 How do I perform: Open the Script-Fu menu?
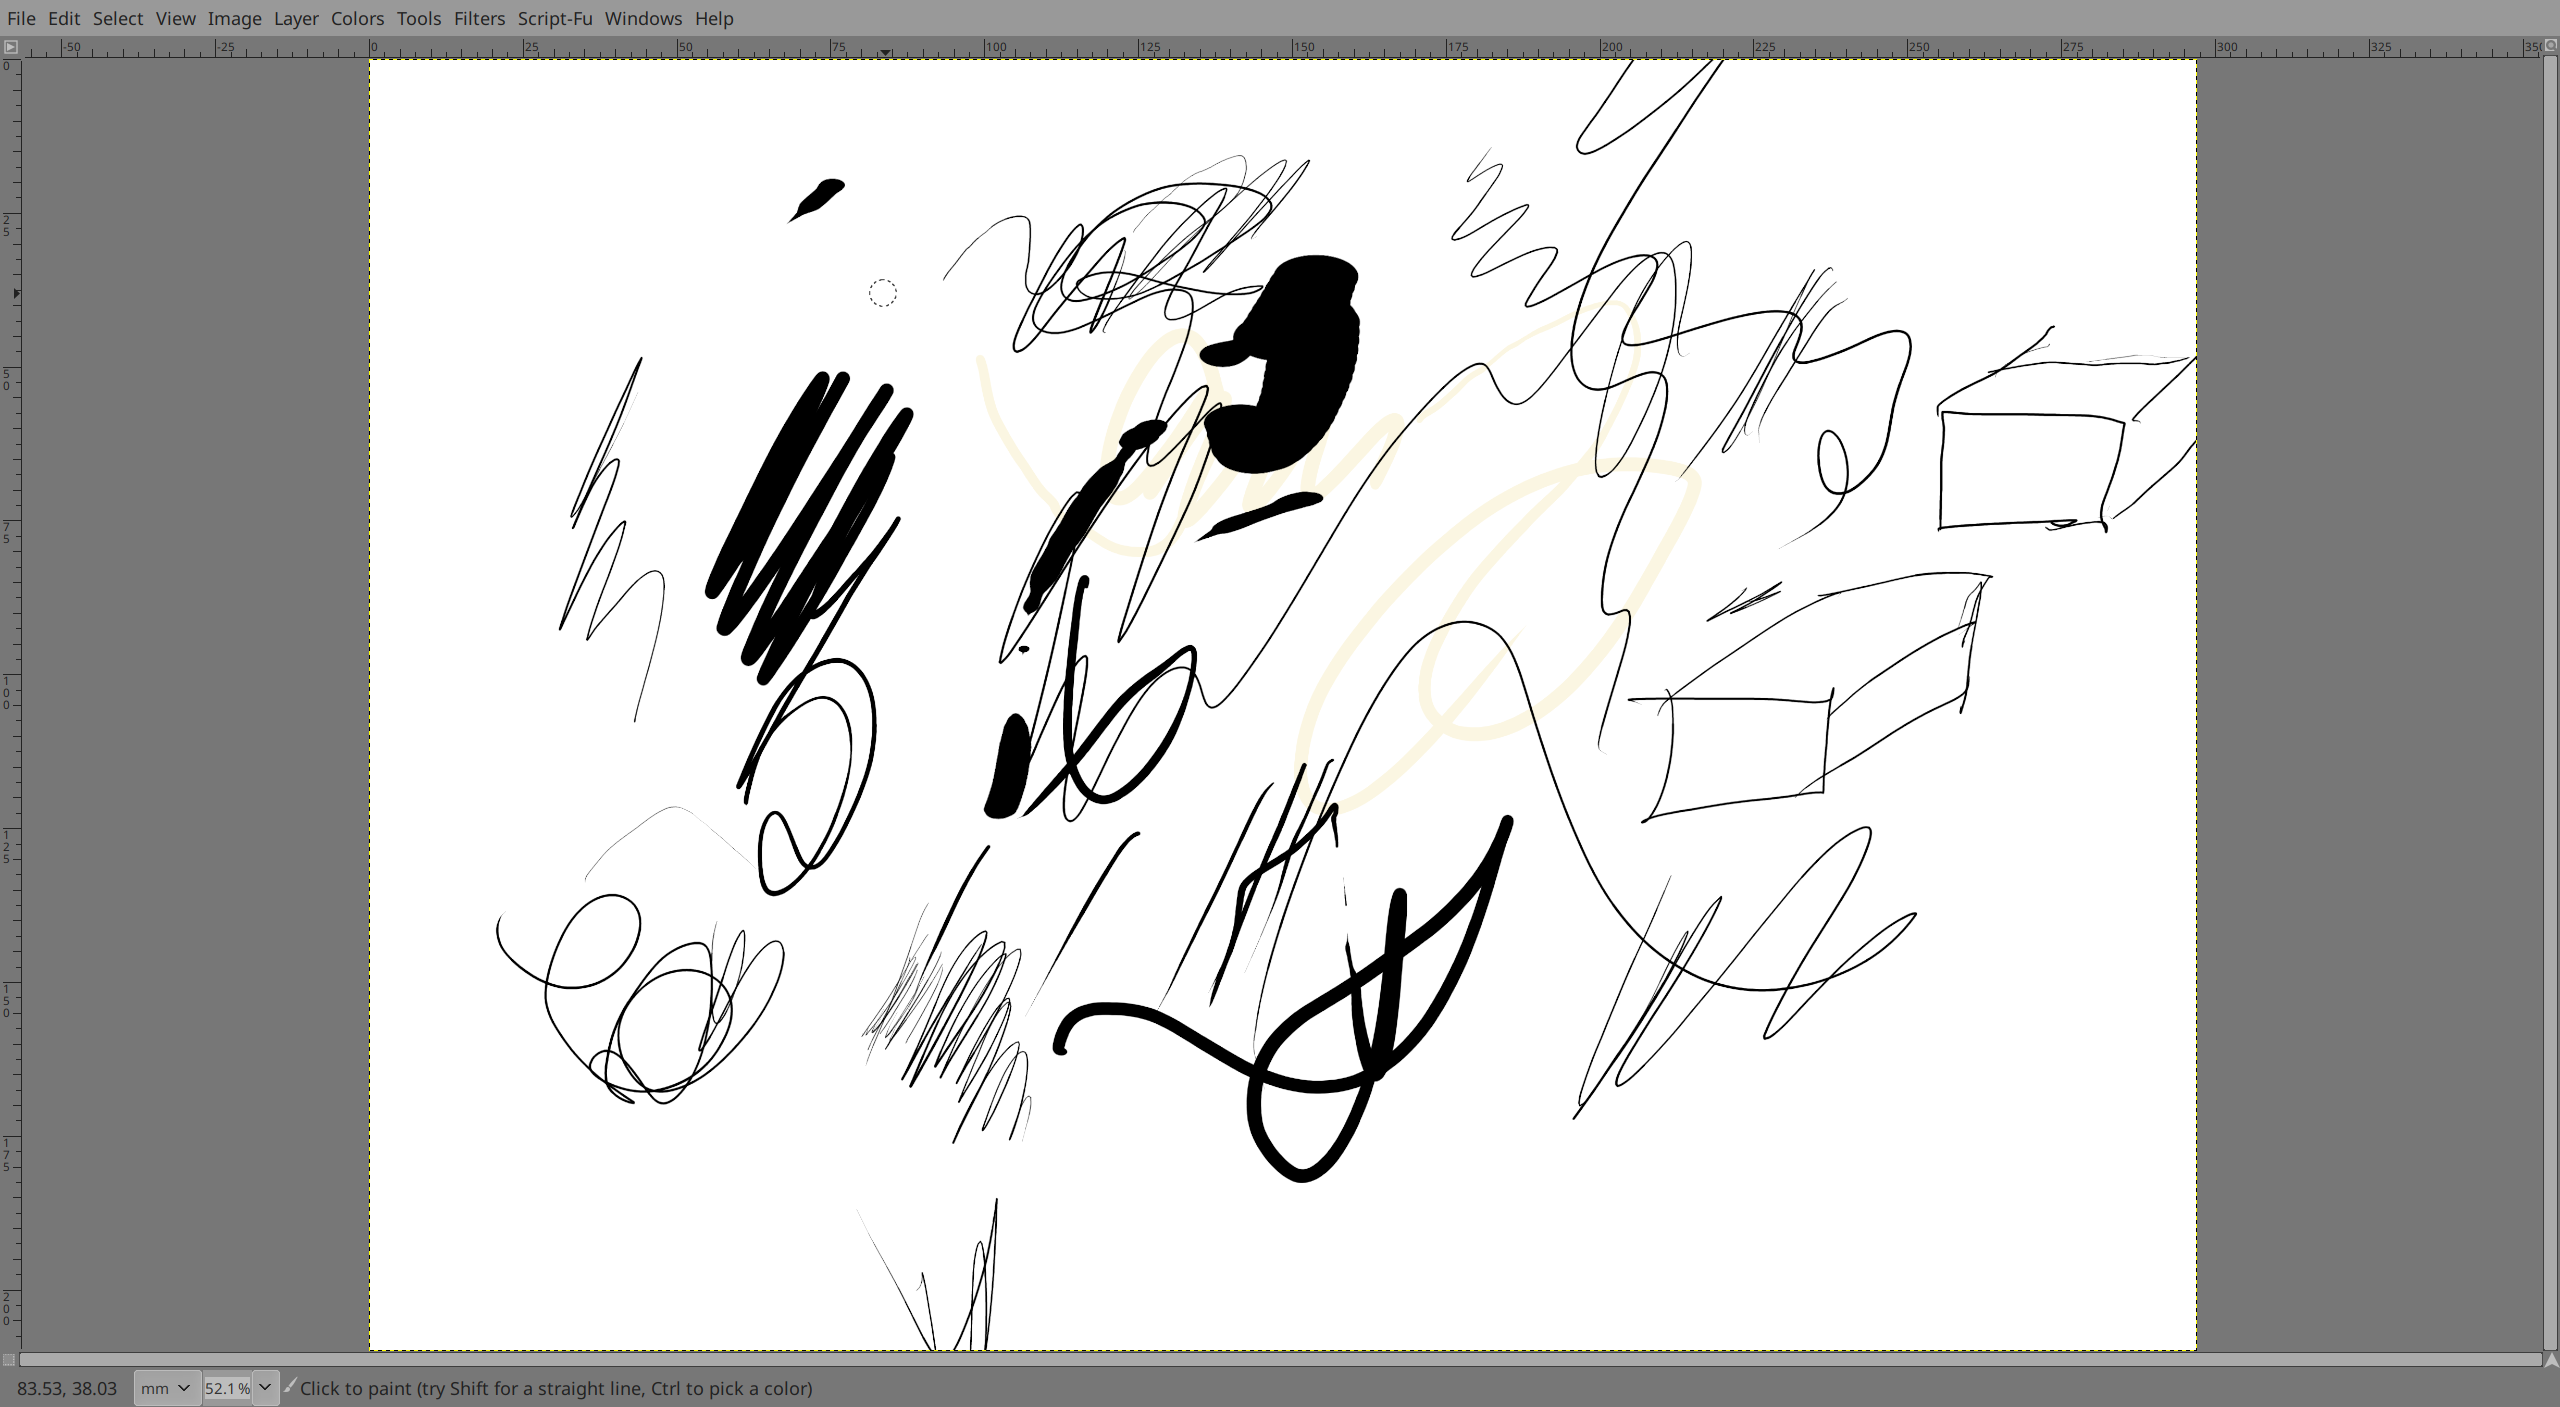pos(555,18)
